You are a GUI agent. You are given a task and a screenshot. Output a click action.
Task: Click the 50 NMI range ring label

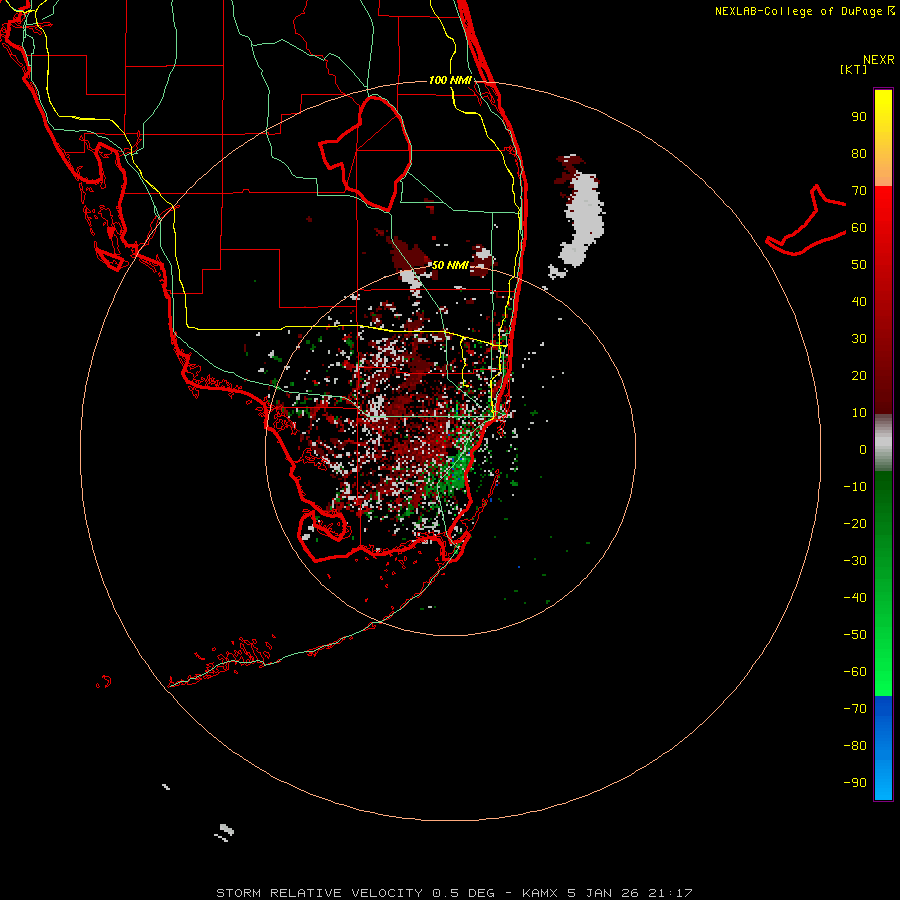point(451,265)
